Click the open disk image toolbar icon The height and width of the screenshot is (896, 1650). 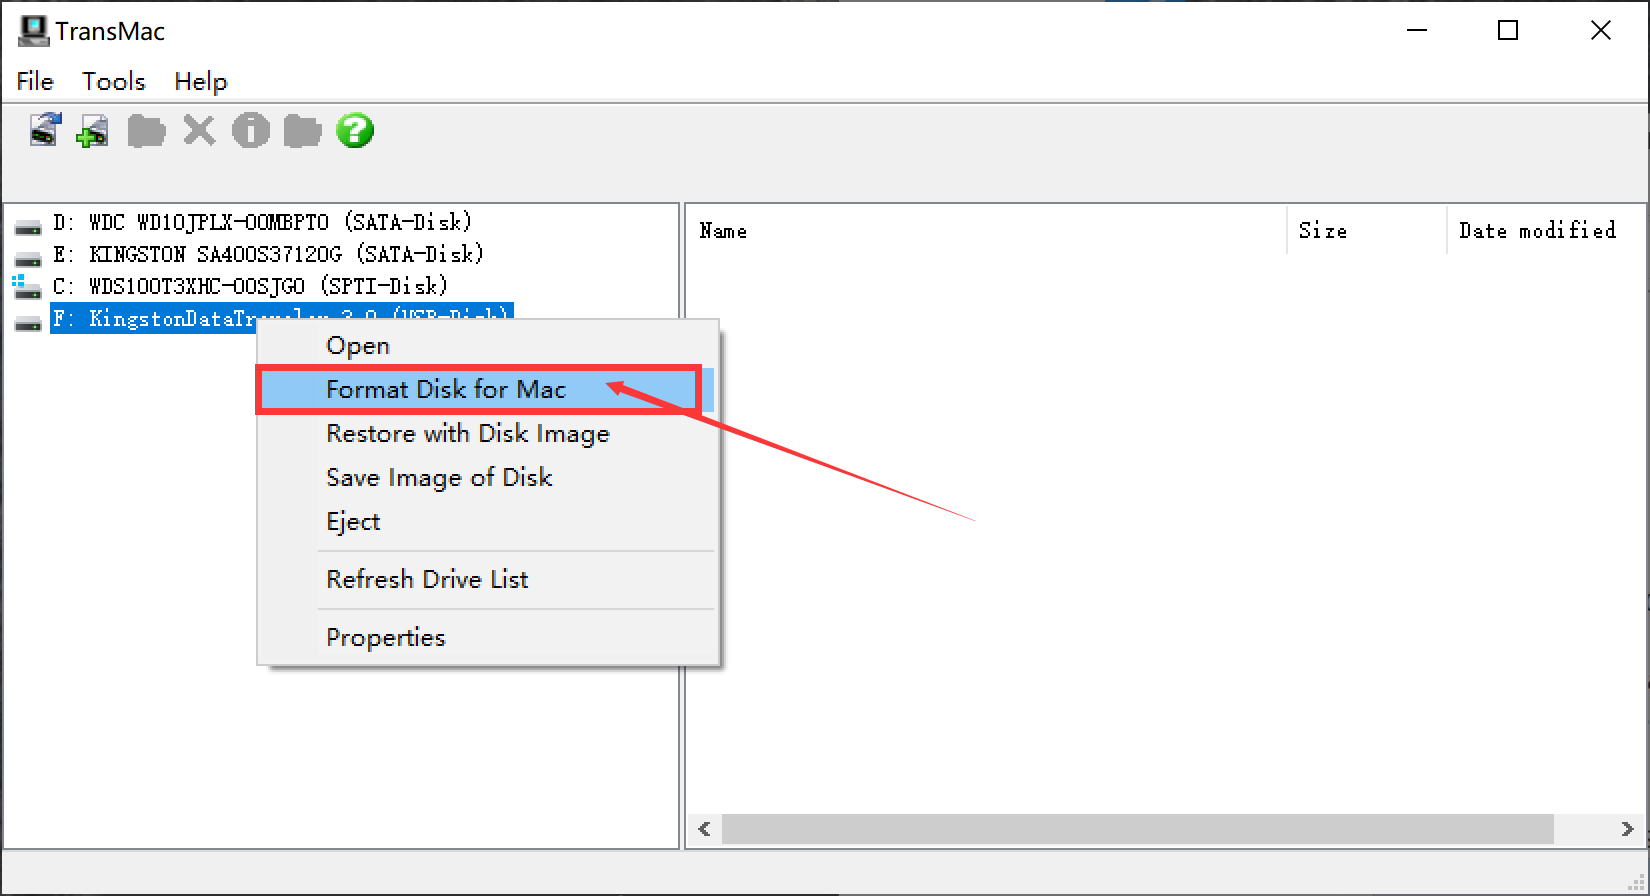[44, 130]
